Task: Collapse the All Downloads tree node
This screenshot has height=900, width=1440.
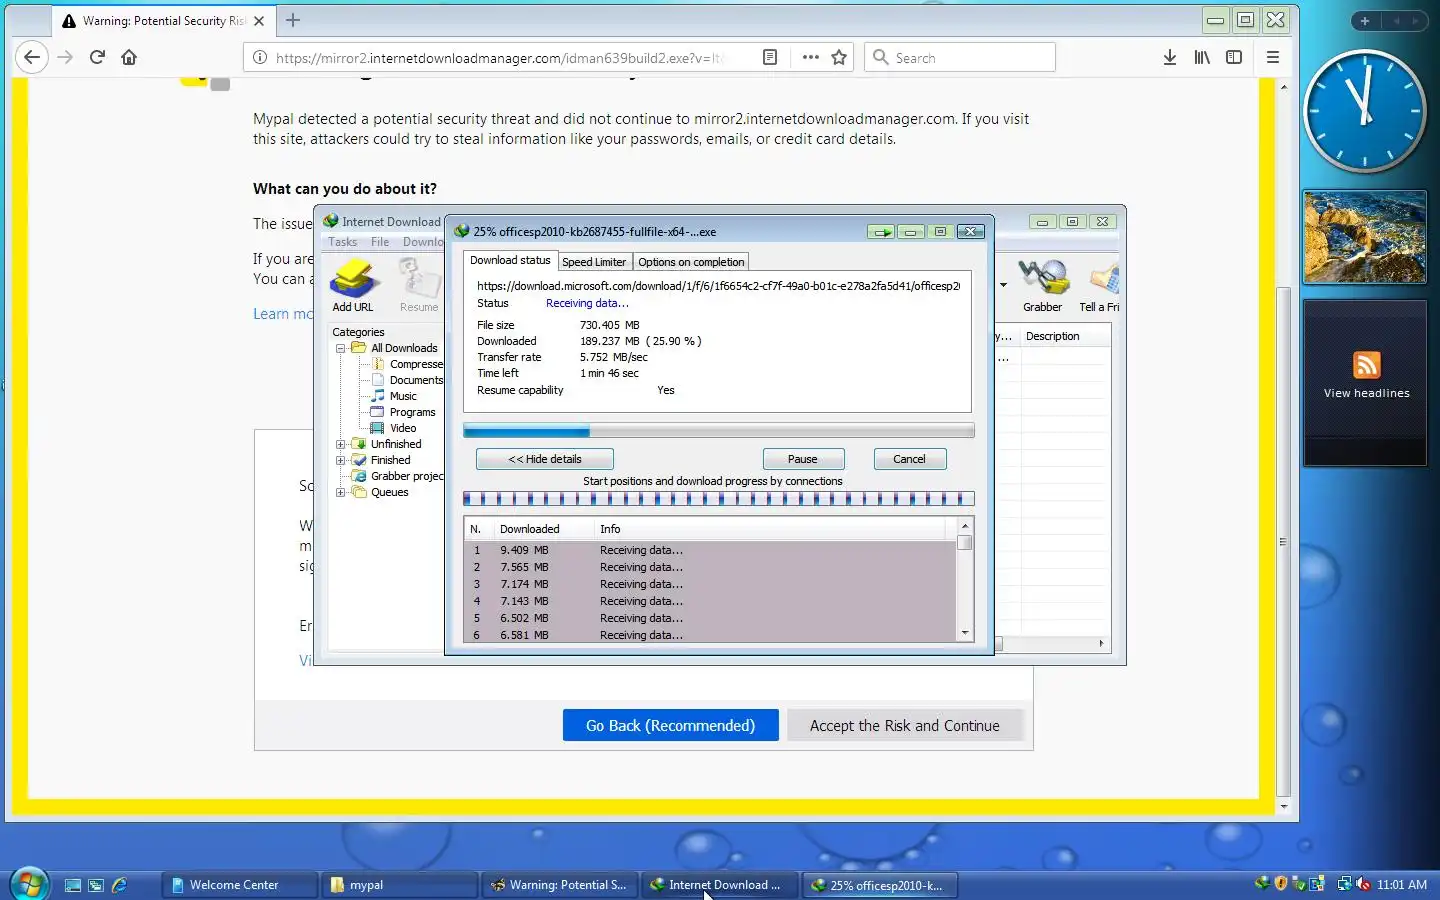Action: pos(340,348)
